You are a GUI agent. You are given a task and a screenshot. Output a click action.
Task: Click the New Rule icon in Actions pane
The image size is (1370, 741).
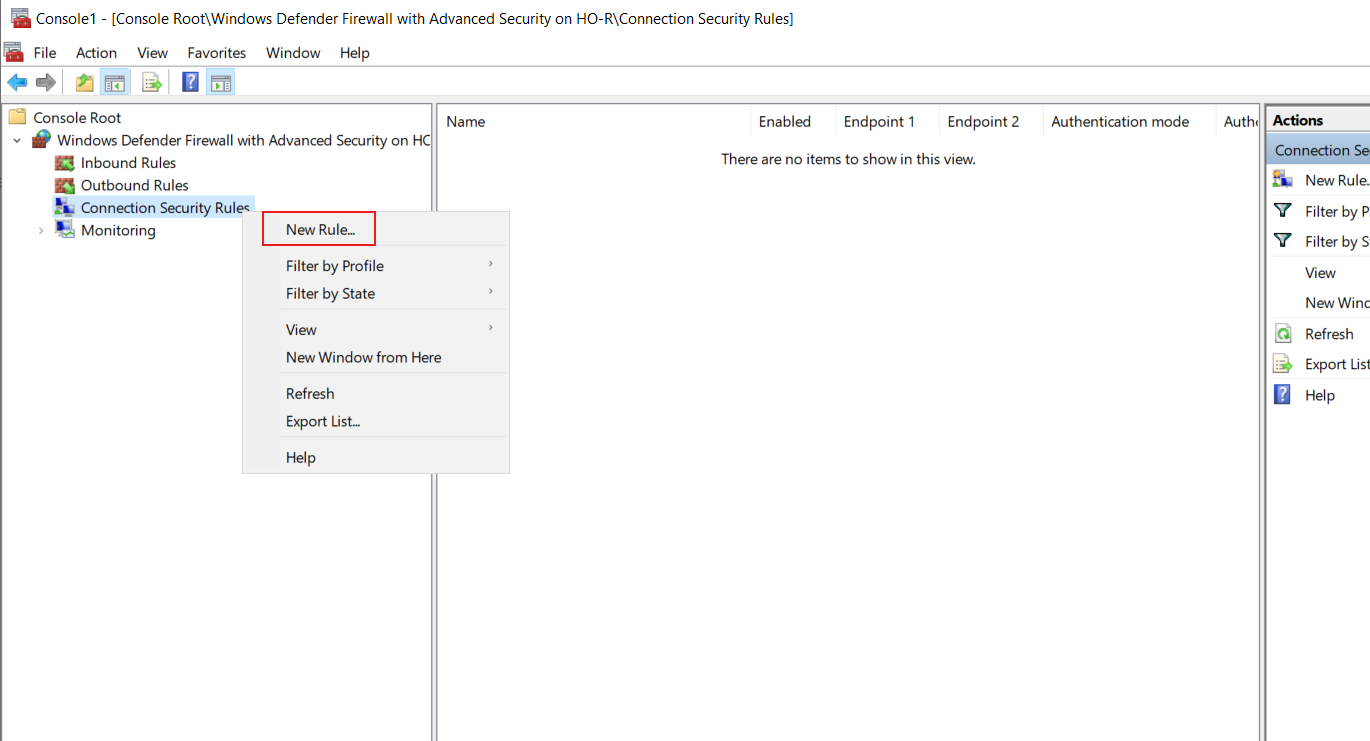[x=1283, y=180]
